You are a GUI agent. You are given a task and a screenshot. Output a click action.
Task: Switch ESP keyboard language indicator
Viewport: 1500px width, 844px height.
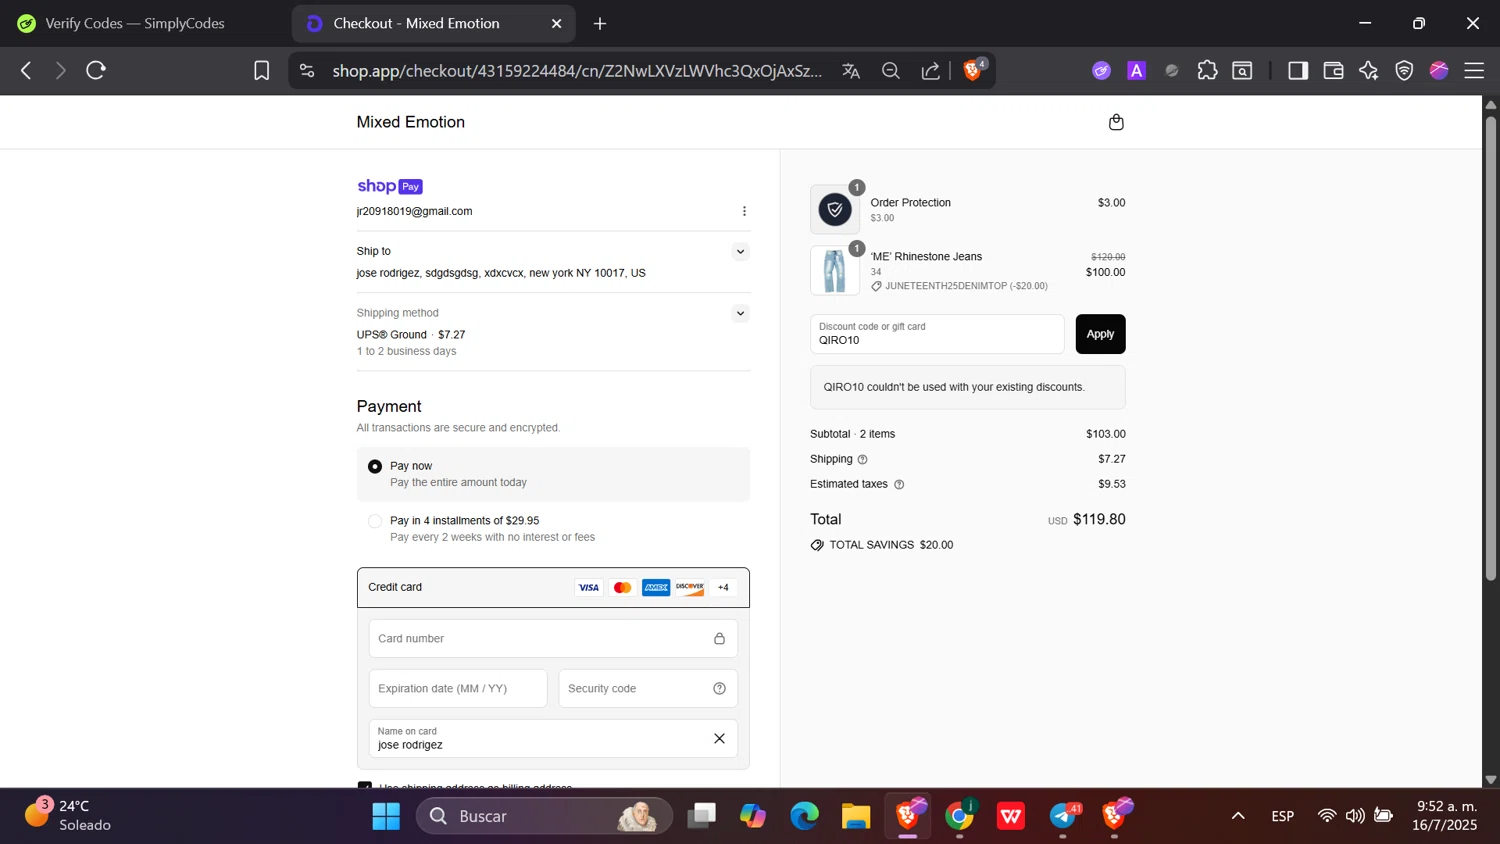click(x=1283, y=816)
